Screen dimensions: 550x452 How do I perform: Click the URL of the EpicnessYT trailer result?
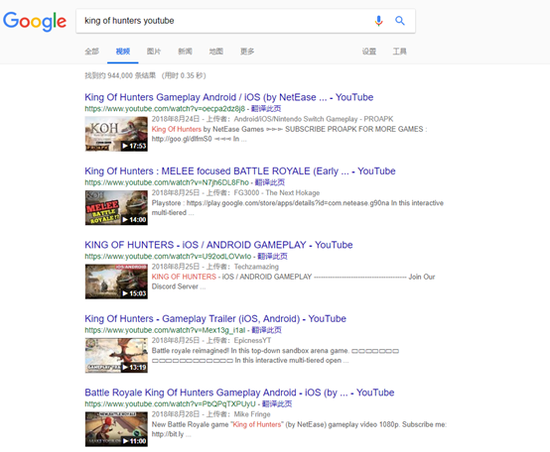165,330
